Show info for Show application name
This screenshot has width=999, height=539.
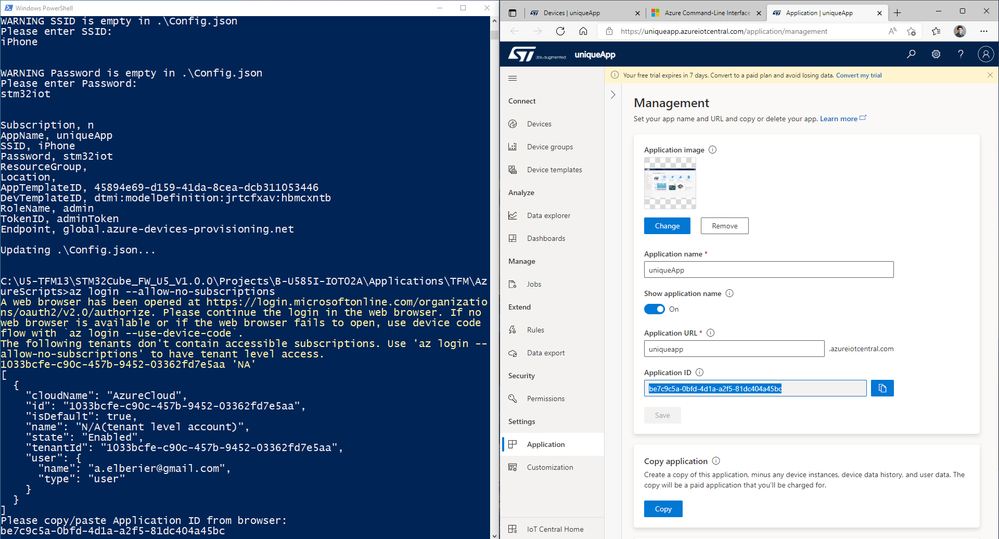[x=729, y=294]
